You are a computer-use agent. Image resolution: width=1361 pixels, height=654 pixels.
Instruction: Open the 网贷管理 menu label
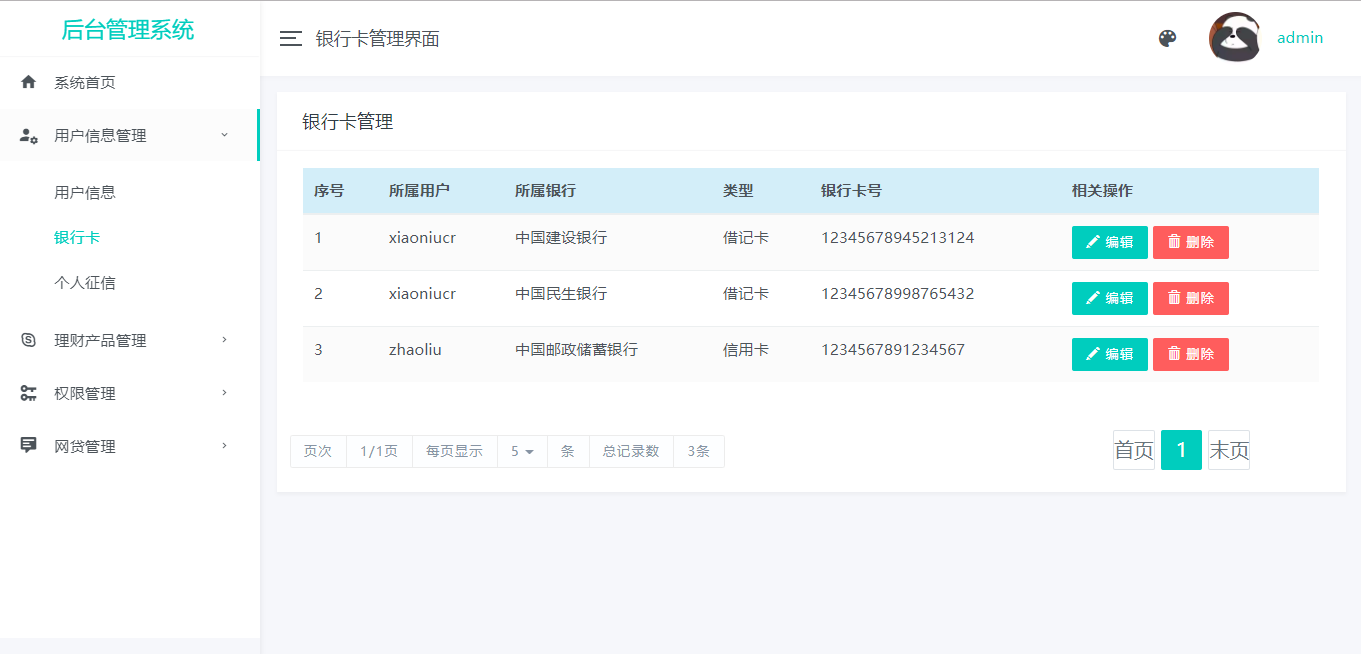click(x=85, y=446)
